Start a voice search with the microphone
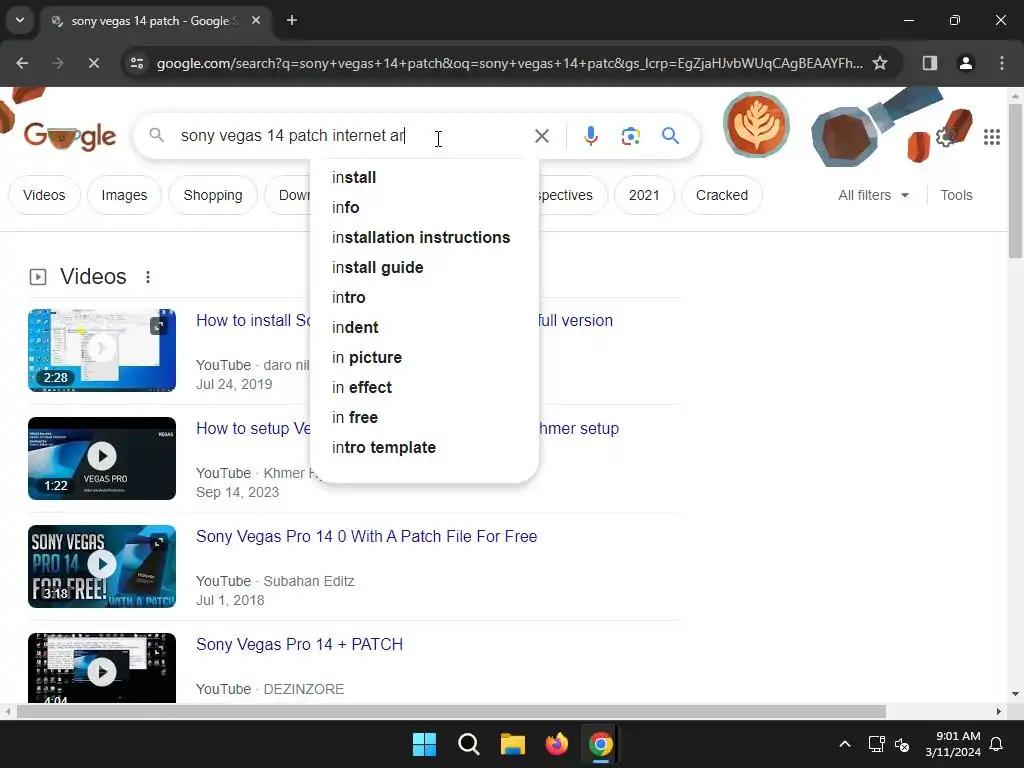 pos(590,136)
